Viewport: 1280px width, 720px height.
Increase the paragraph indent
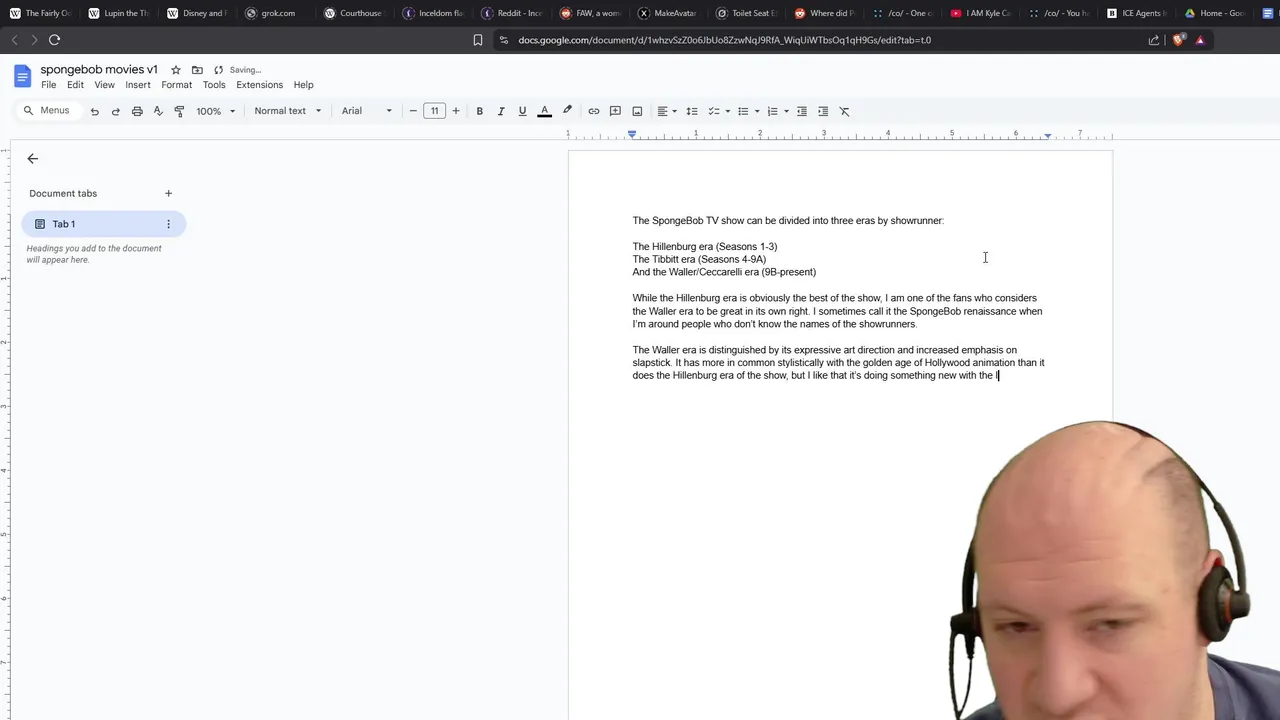823,111
